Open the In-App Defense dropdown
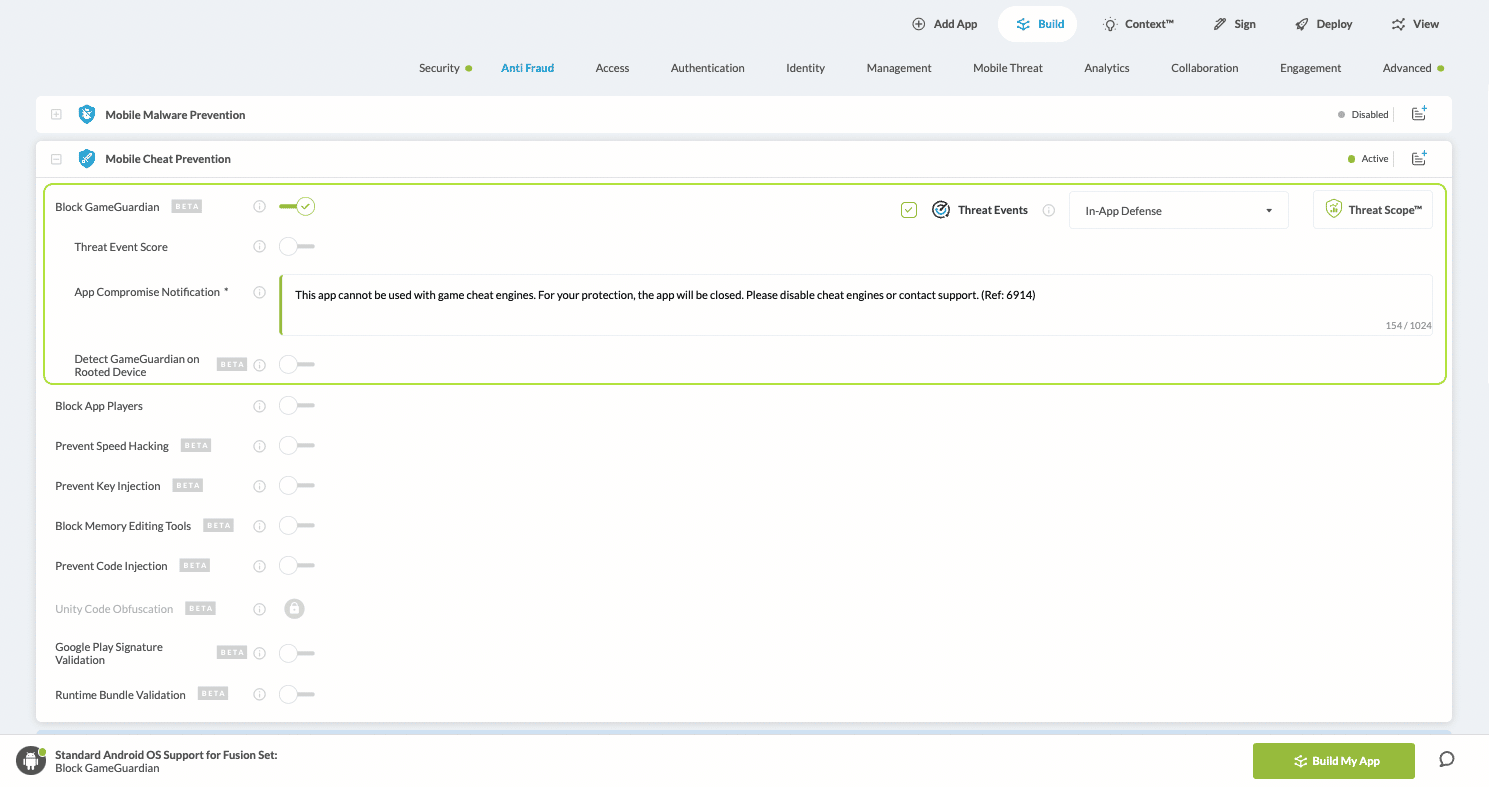This screenshot has width=1489, height=787. (1178, 211)
